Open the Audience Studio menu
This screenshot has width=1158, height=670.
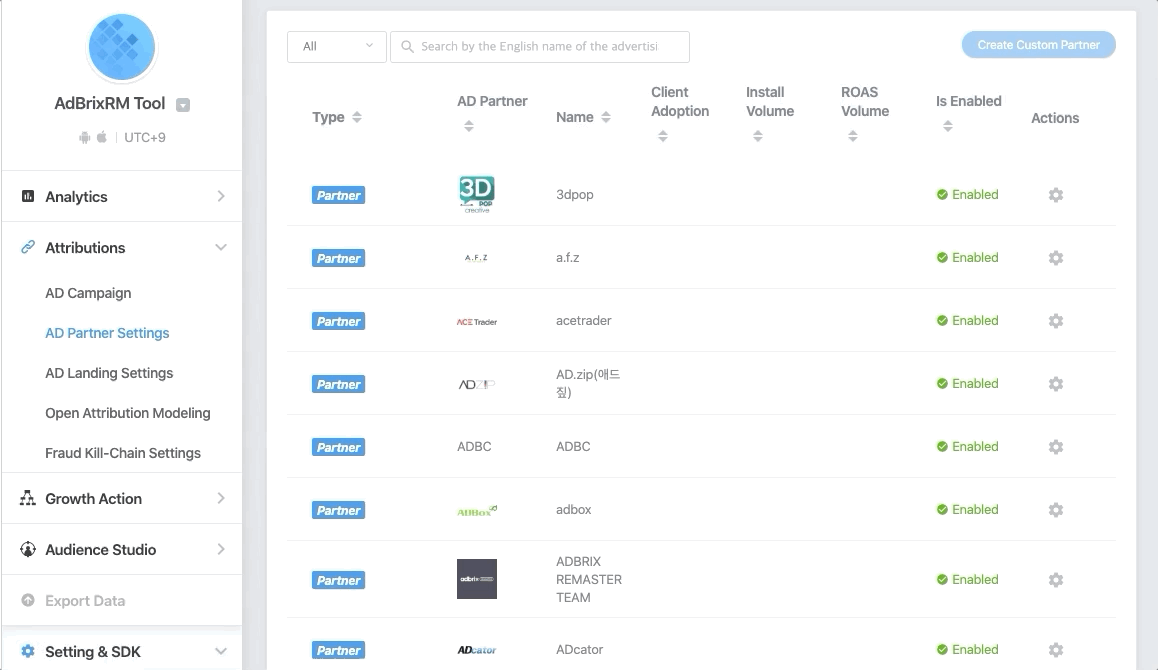click(122, 550)
